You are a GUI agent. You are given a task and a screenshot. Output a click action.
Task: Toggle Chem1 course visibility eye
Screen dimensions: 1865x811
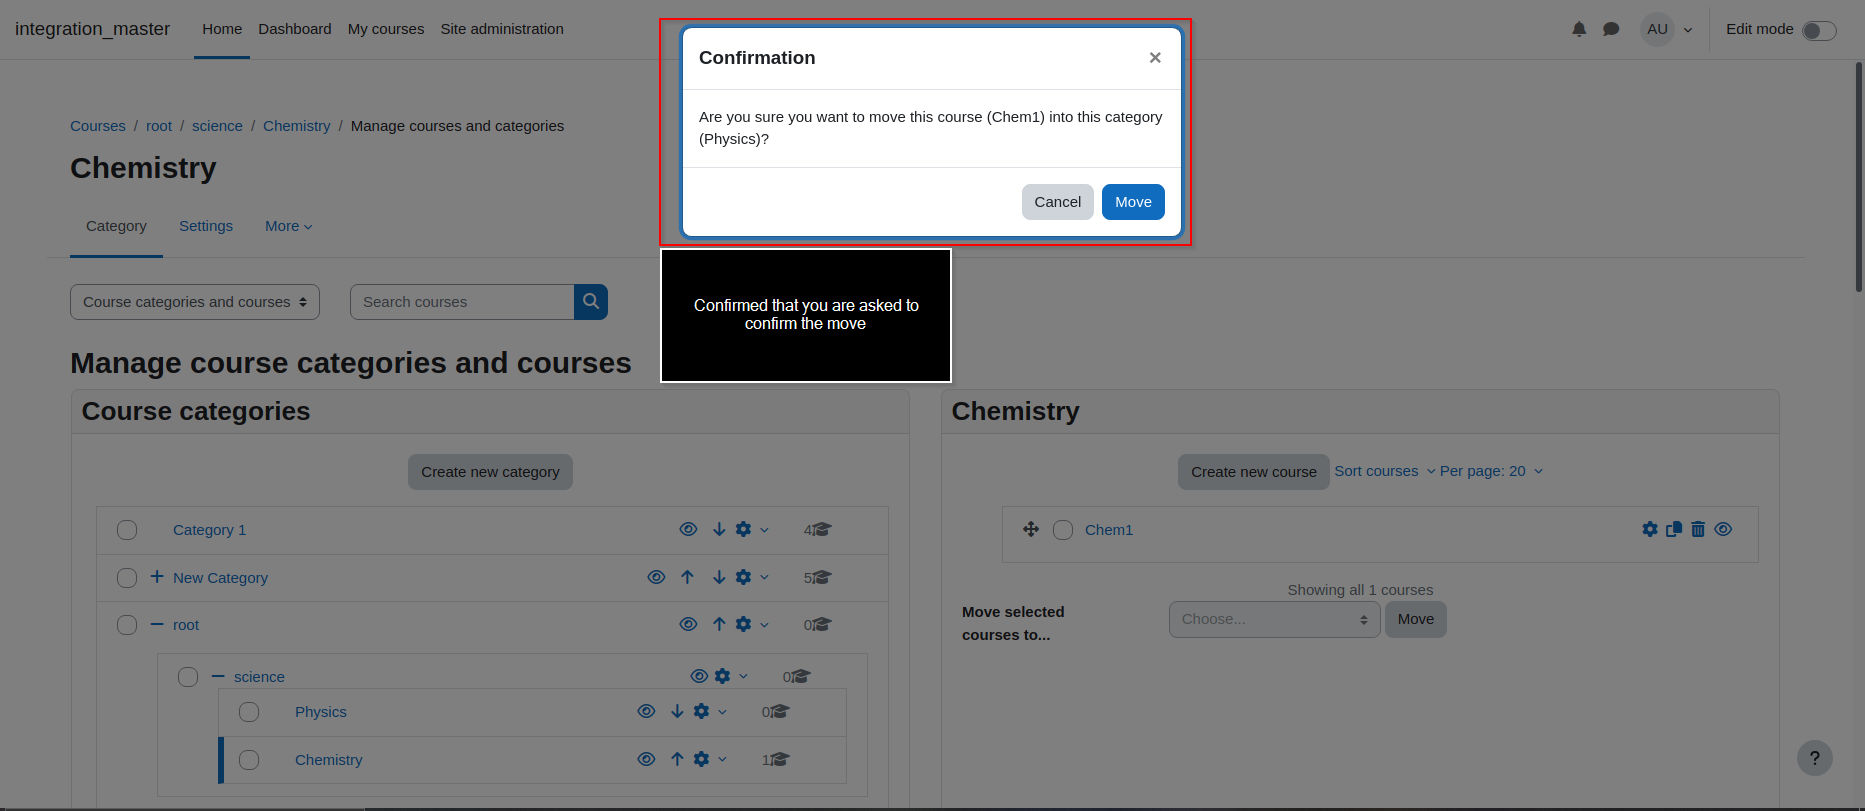[1723, 530]
